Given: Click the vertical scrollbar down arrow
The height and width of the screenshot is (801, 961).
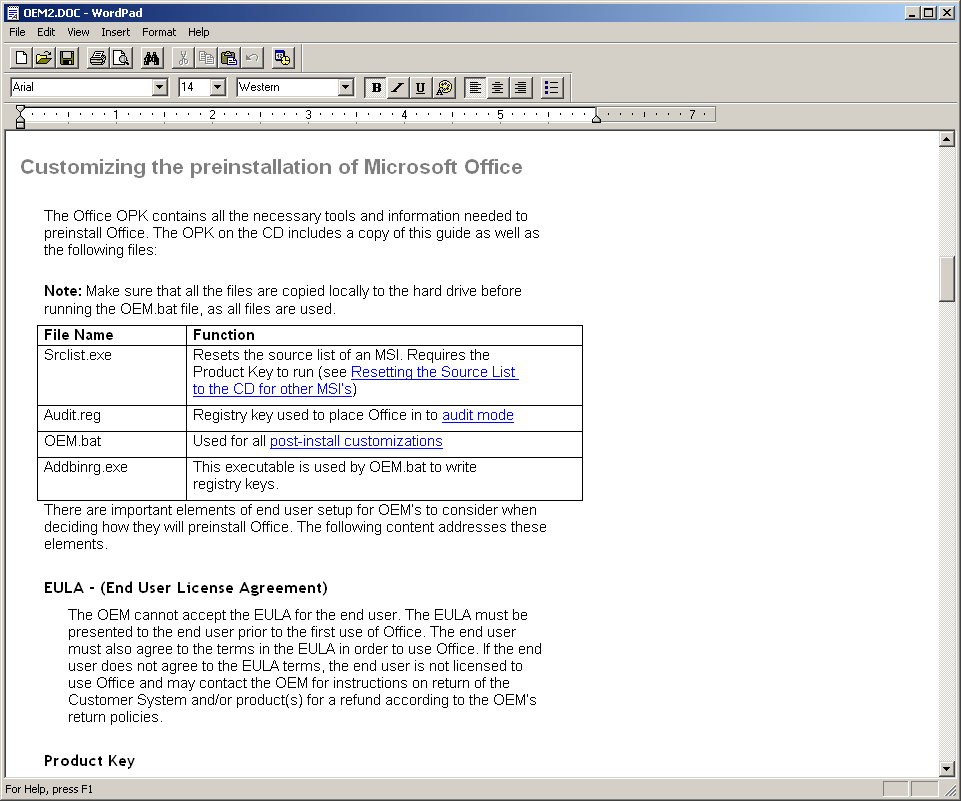Looking at the screenshot, I should (946, 769).
